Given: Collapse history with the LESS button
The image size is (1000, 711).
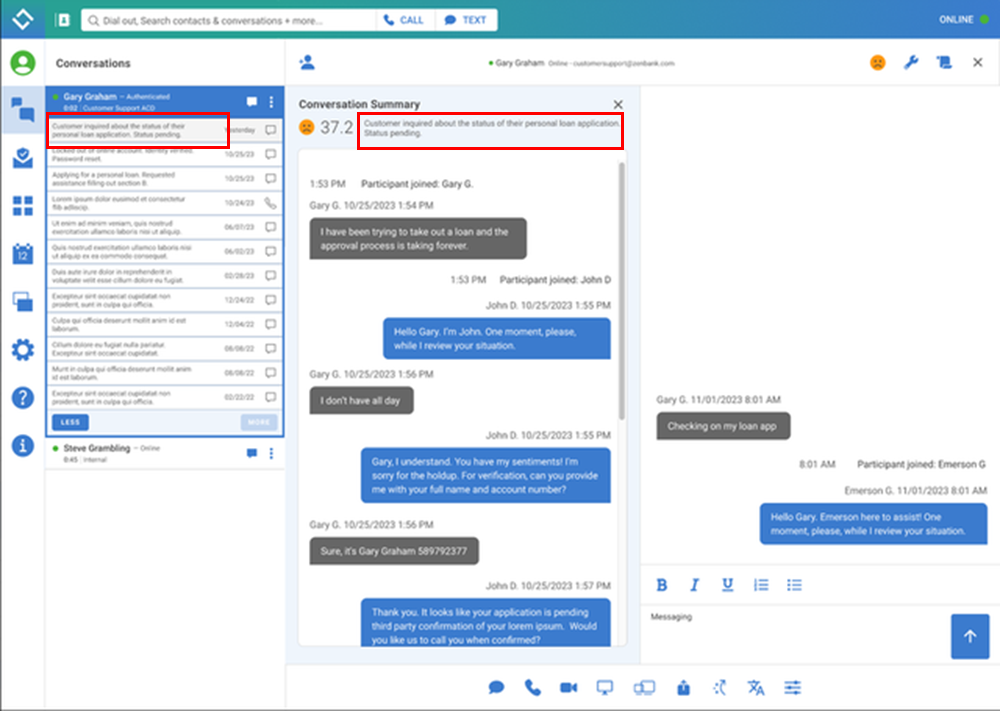Looking at the screenshot, I should coord(70,423).
